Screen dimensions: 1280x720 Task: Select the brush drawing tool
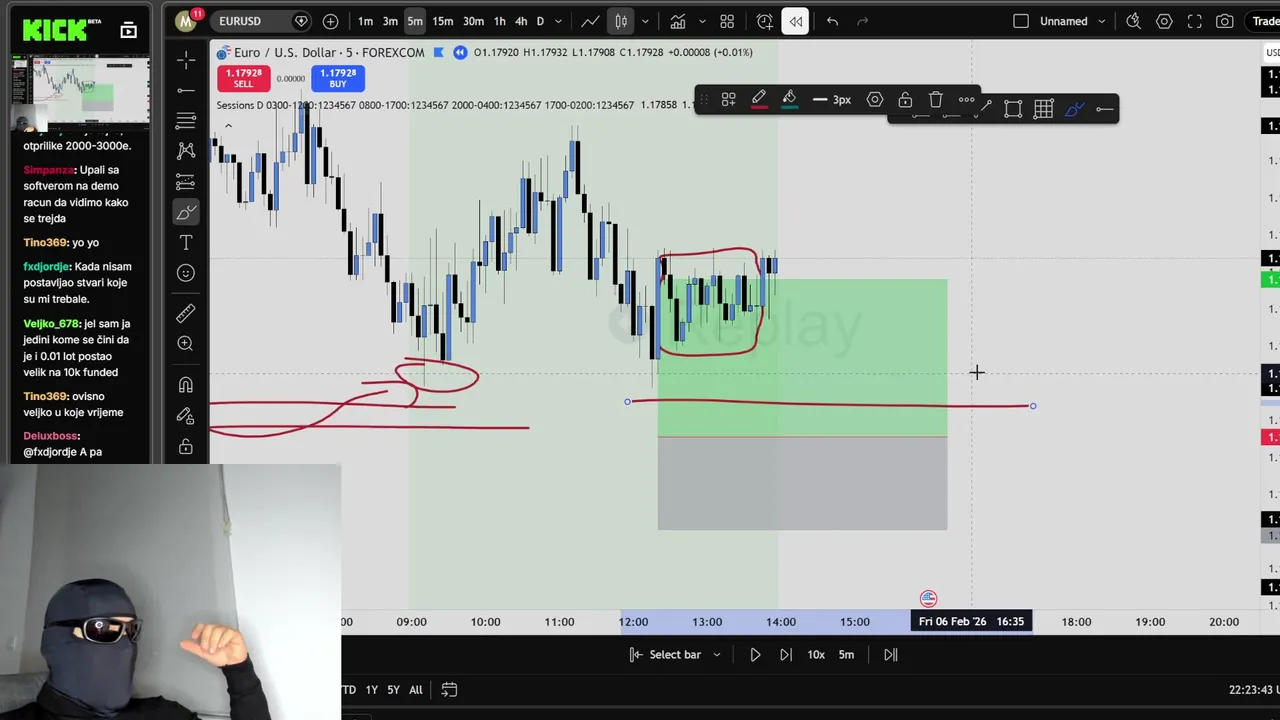point(186,212)
